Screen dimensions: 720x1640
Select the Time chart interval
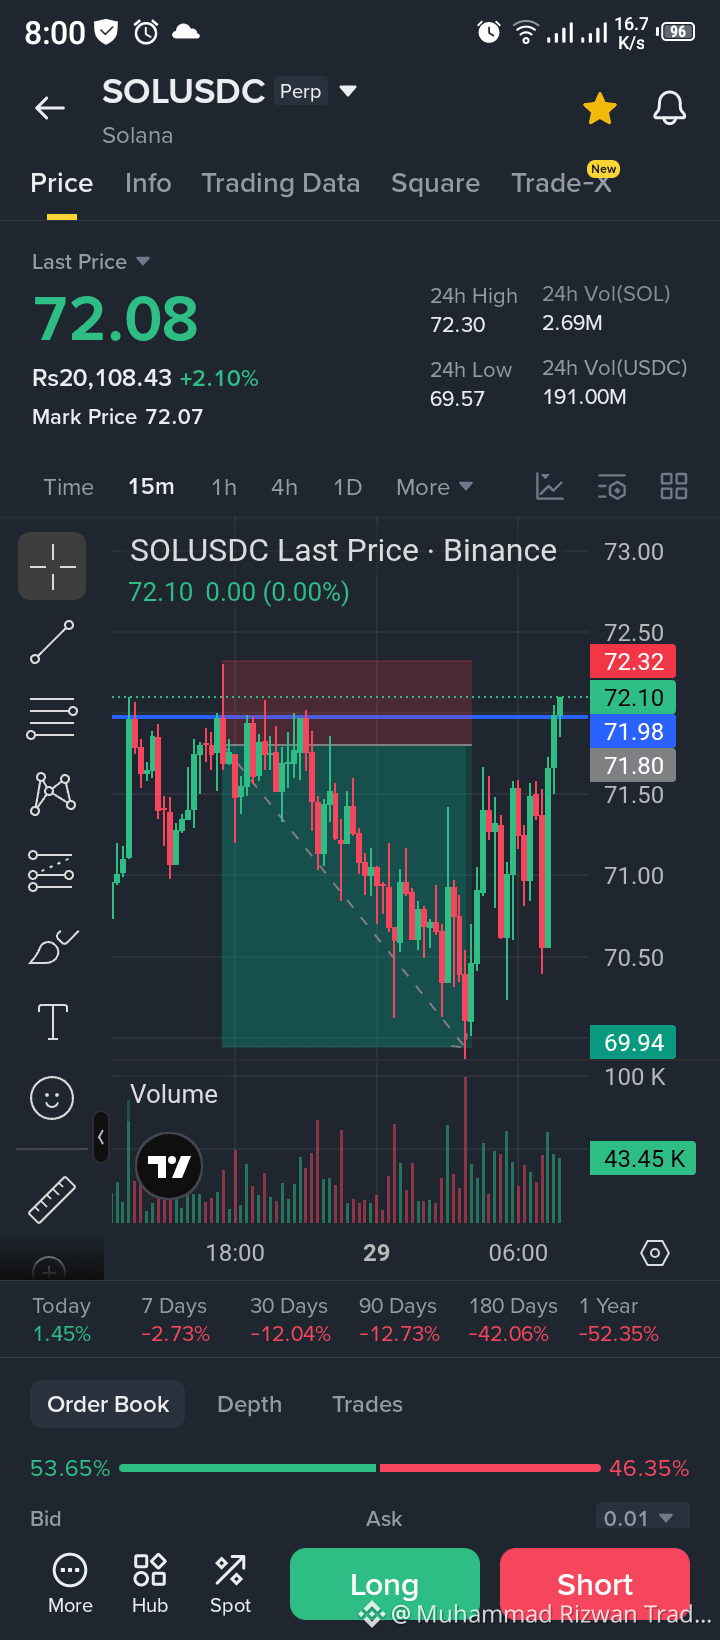(x=69, y=487)
